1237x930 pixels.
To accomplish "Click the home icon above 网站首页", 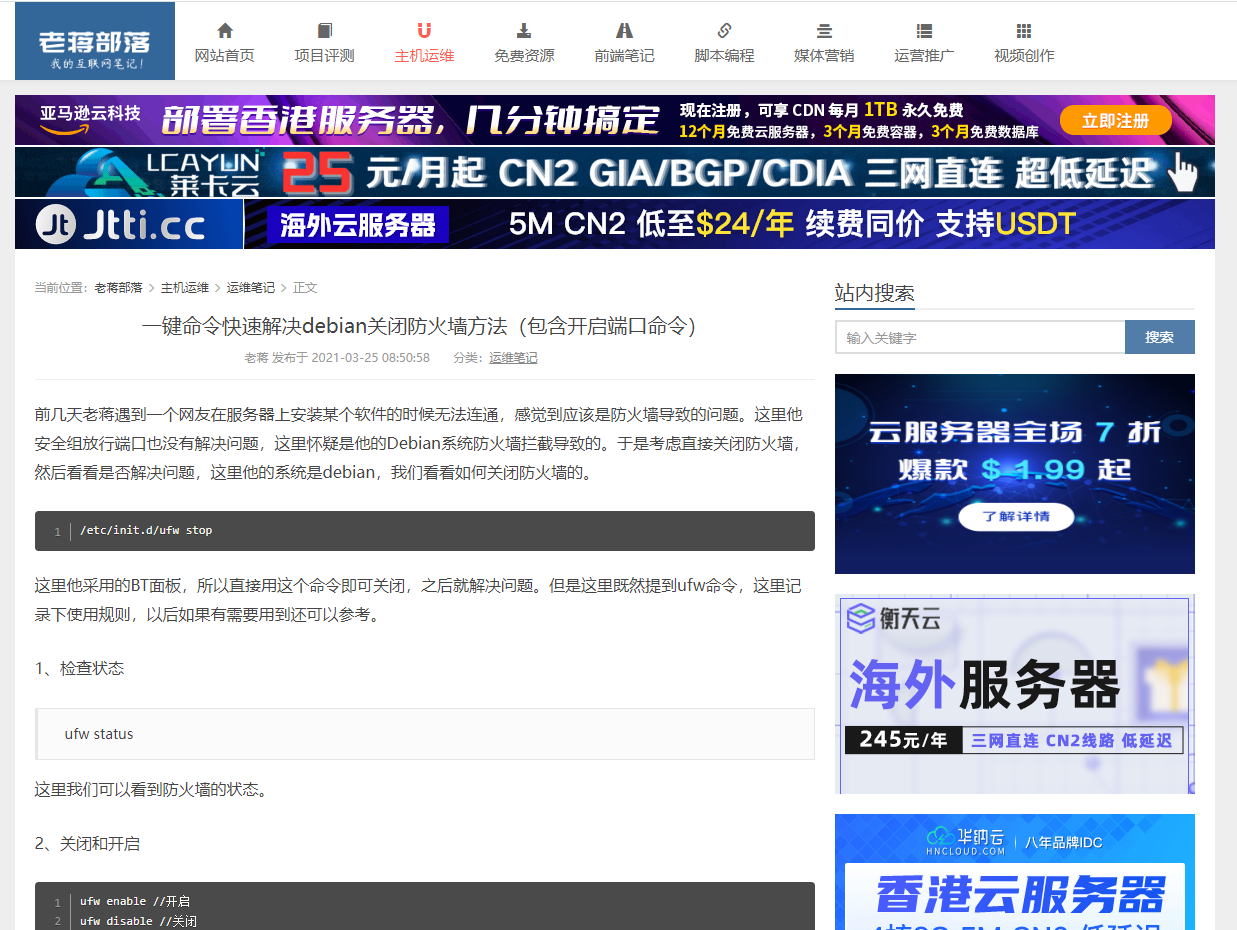I will 225,31.
